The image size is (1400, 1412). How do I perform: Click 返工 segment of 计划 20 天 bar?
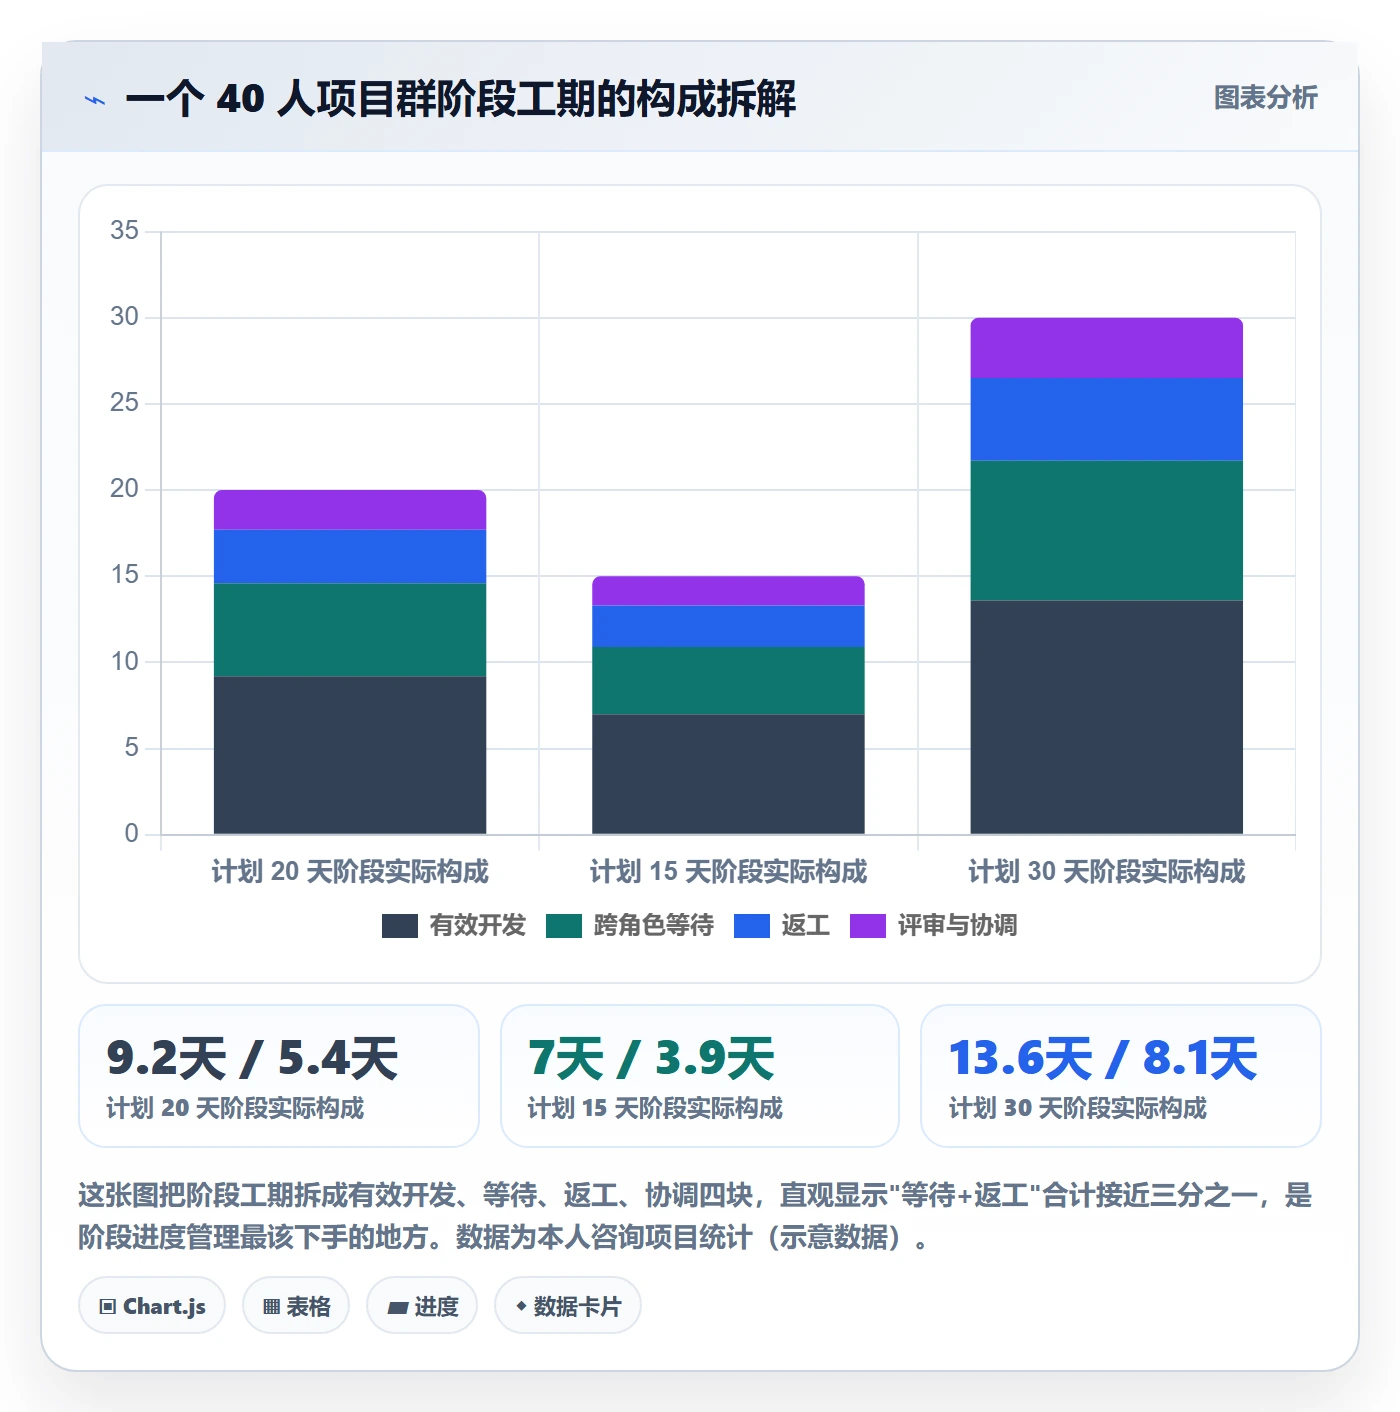(350, 557)
